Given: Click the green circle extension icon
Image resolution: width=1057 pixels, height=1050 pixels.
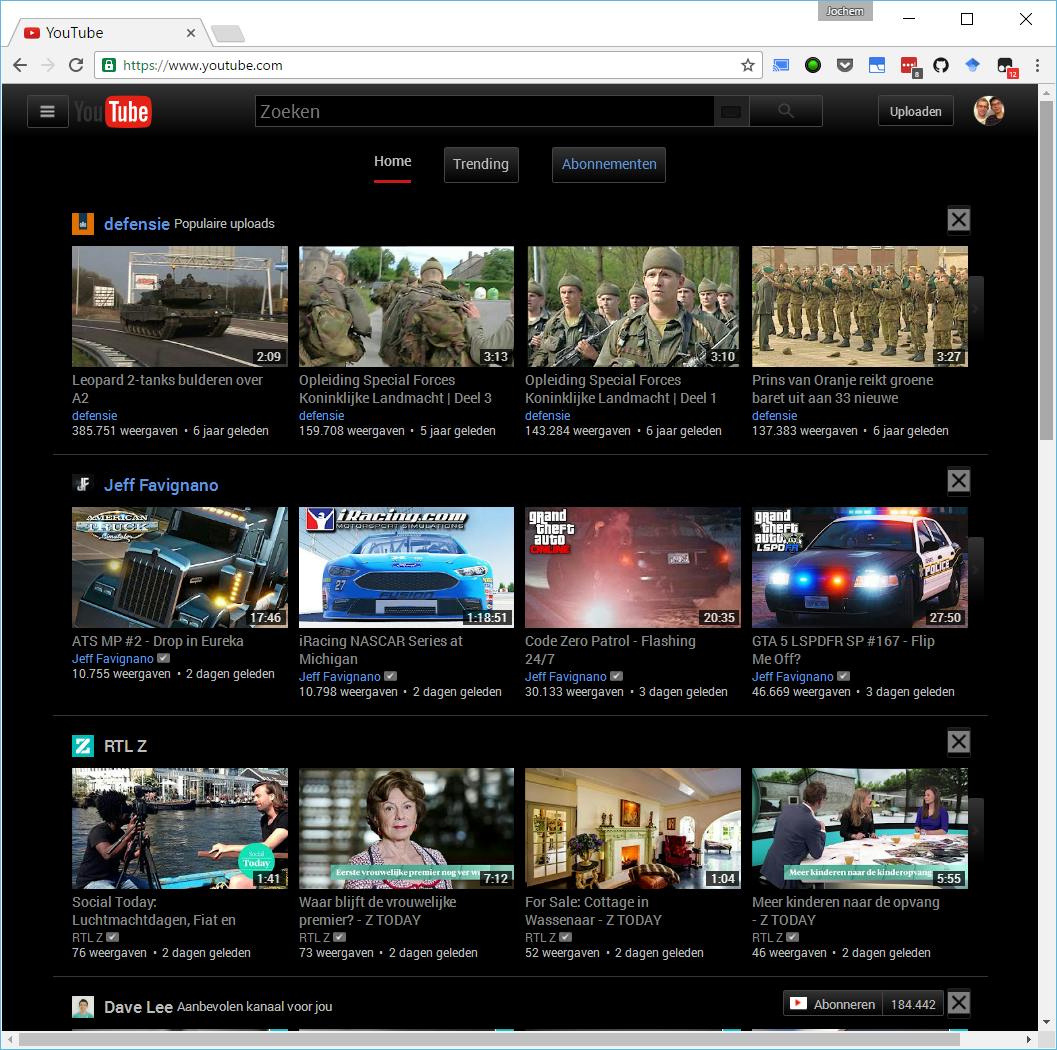Looking at the screenshot, I should [813, 65].
